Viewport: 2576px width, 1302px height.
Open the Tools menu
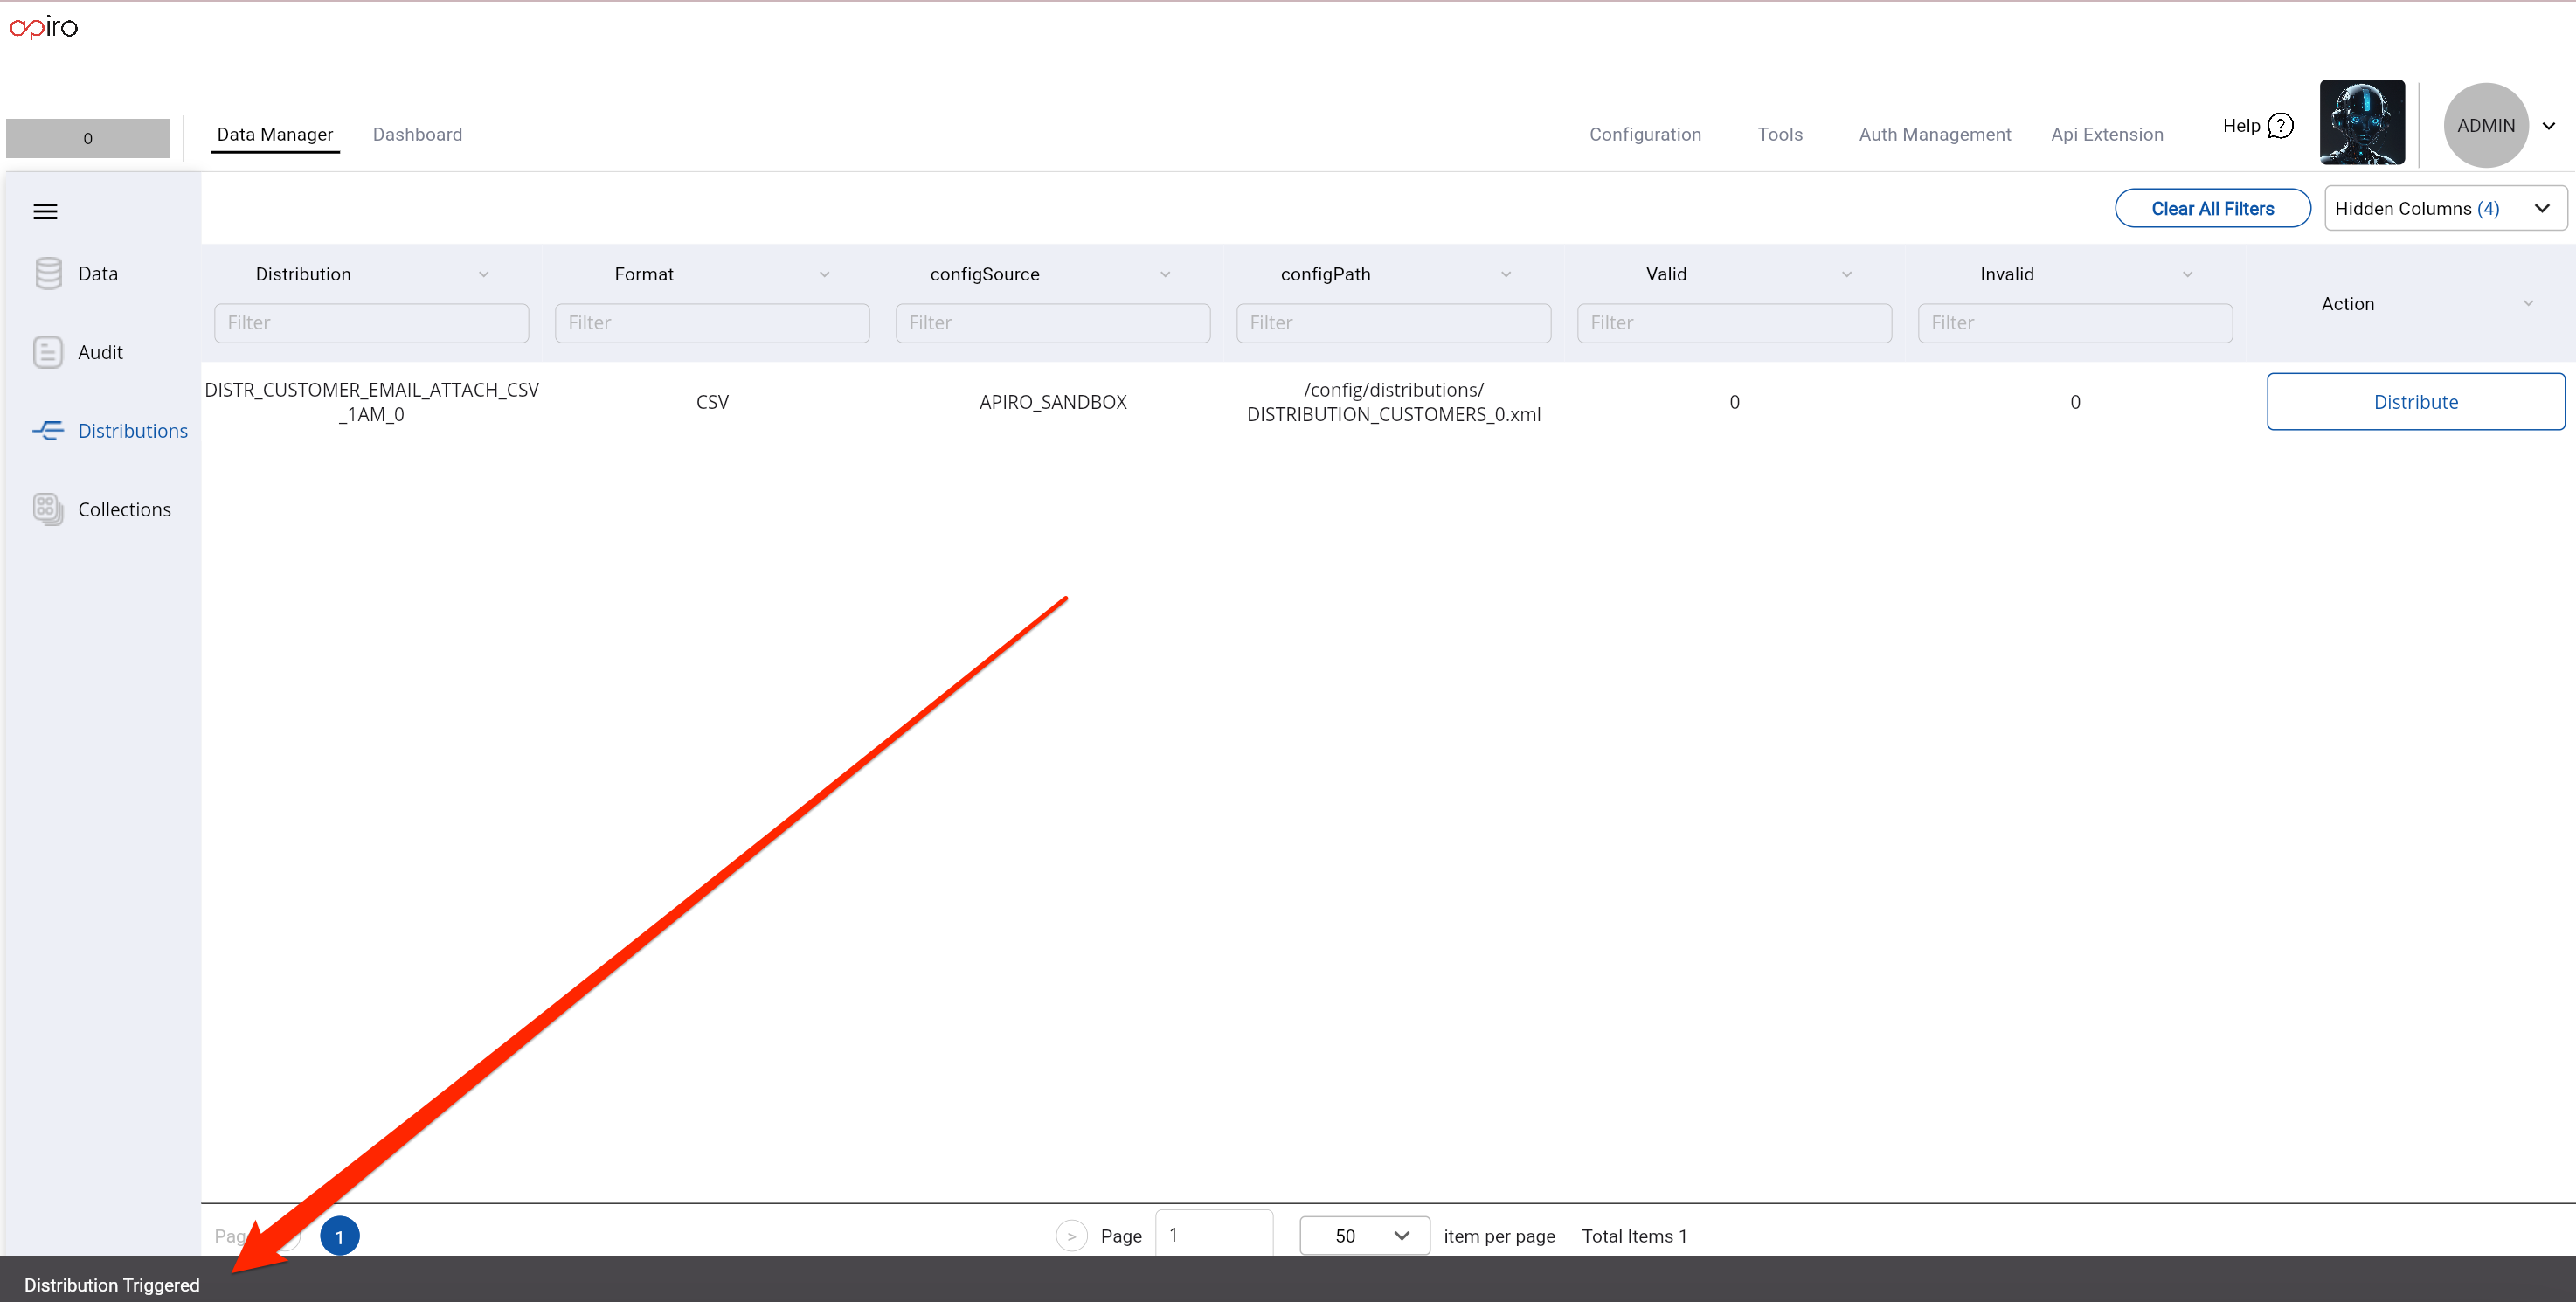click(x=1780, y=134)
